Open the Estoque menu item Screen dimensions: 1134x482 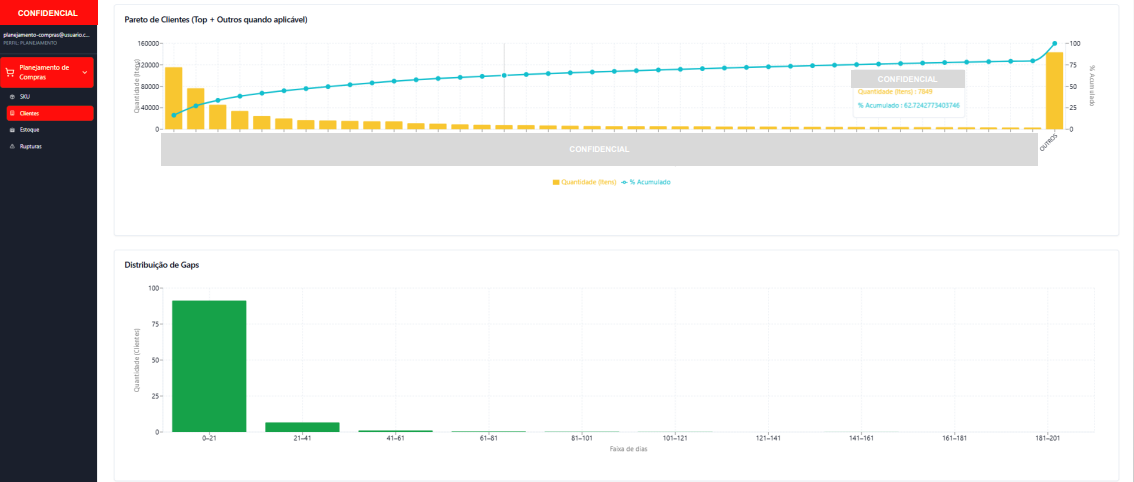[29, 130]
